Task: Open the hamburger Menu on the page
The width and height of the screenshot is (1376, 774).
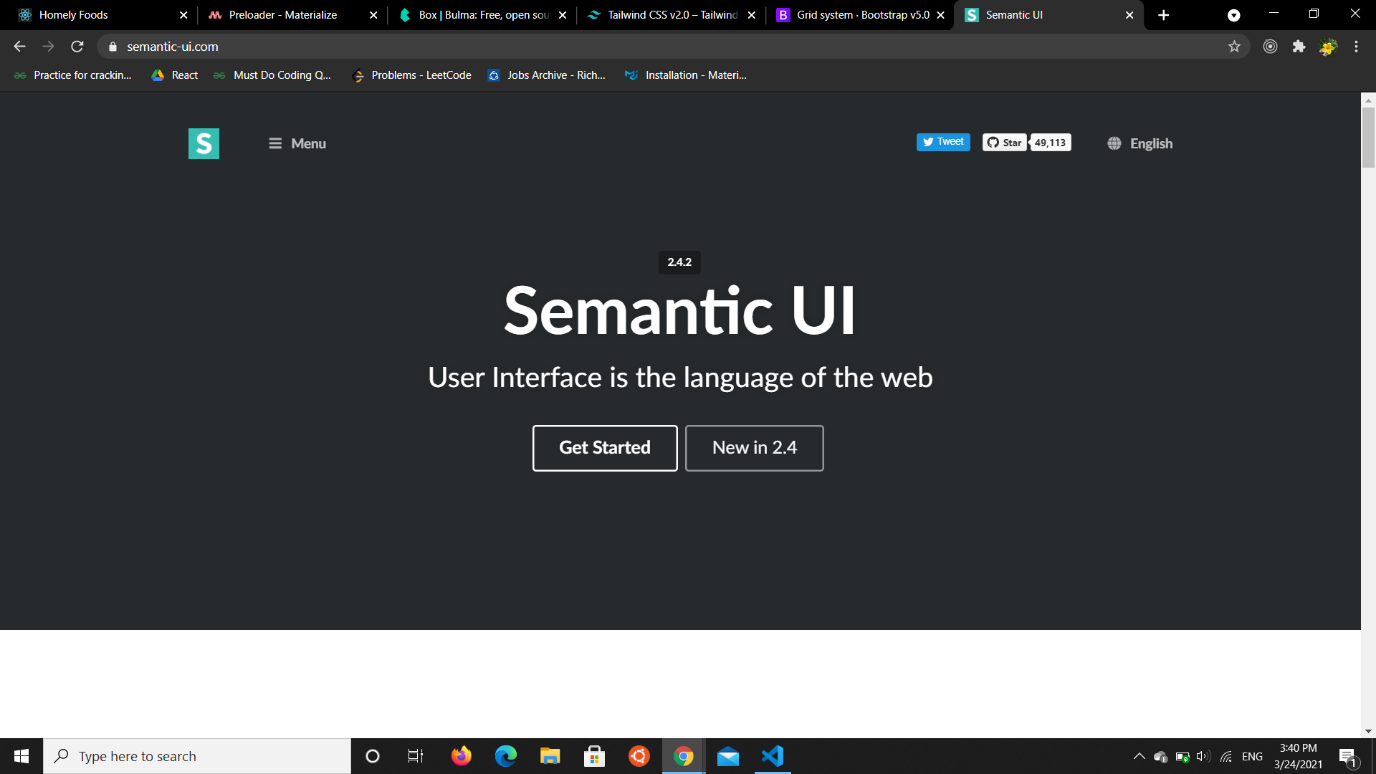Action: click(297, 144)
